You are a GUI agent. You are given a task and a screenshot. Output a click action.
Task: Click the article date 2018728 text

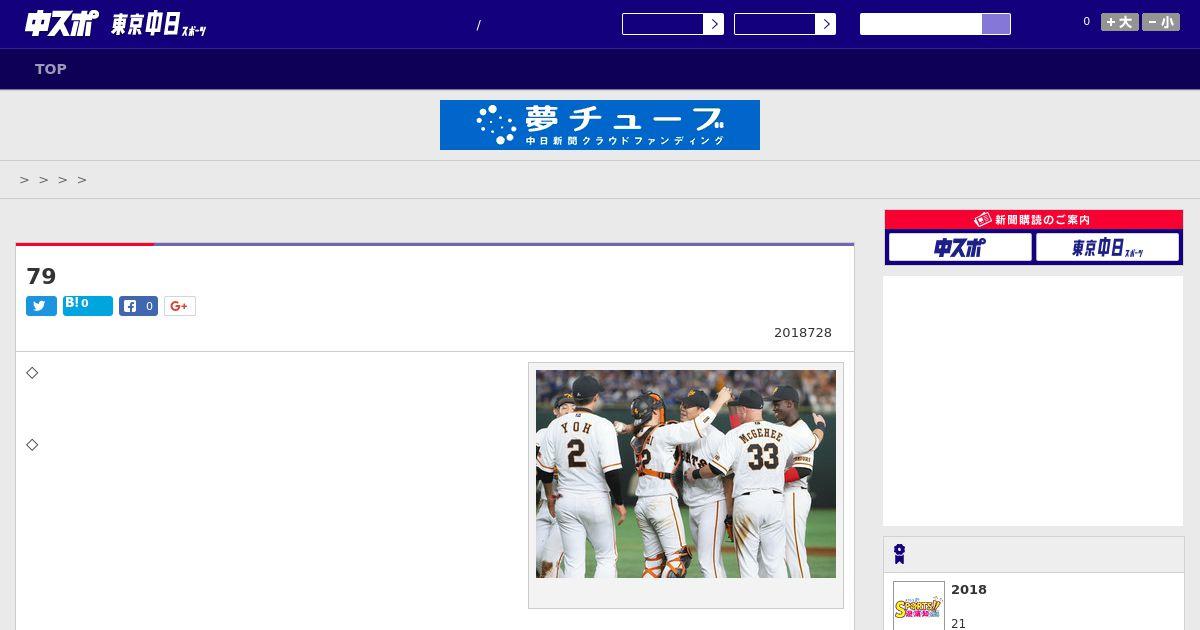click(803, 333)
